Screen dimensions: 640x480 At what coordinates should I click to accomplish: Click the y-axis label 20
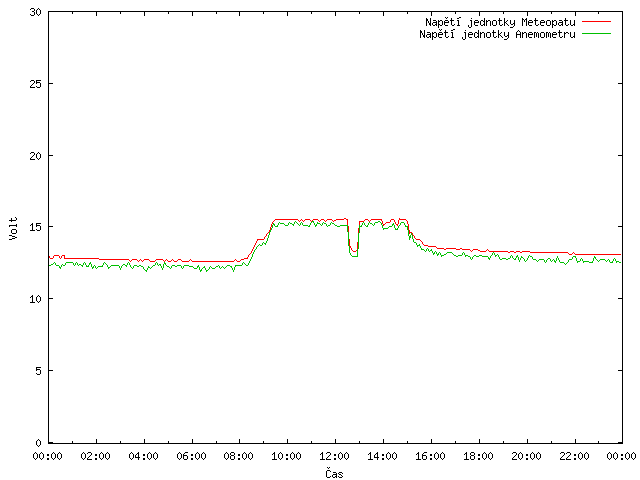36,156
